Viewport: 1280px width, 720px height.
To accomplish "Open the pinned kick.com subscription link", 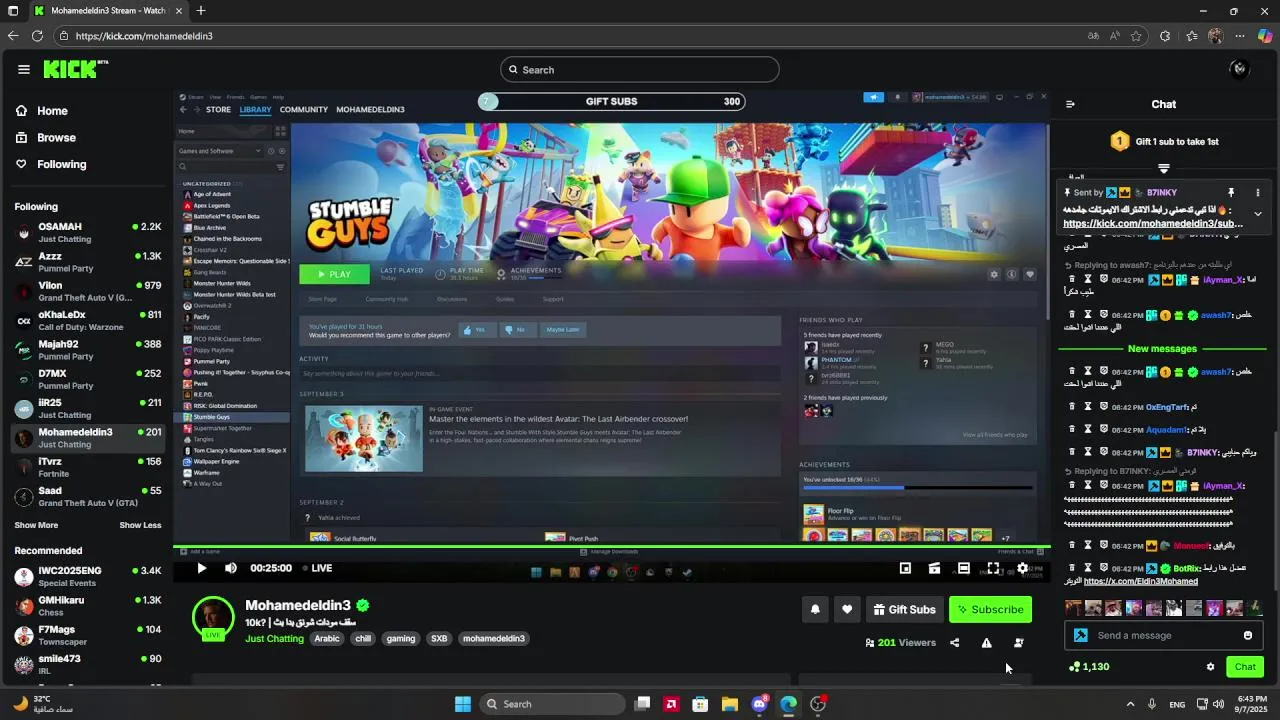I will 1153,224.
